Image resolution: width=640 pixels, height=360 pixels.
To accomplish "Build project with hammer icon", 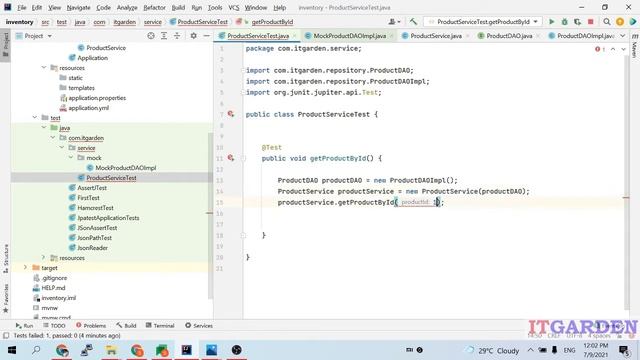I will click(x=413, y=22).
